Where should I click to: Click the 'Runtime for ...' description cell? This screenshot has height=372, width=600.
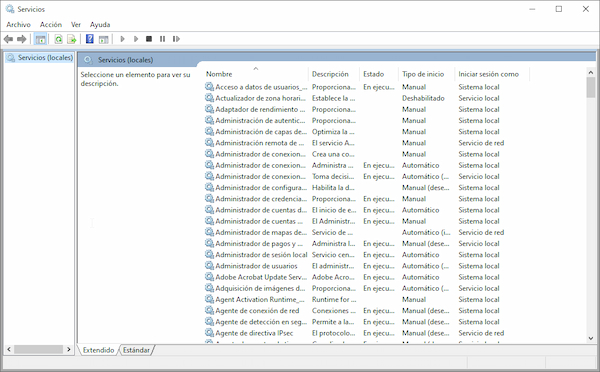[x=334, y=299]
